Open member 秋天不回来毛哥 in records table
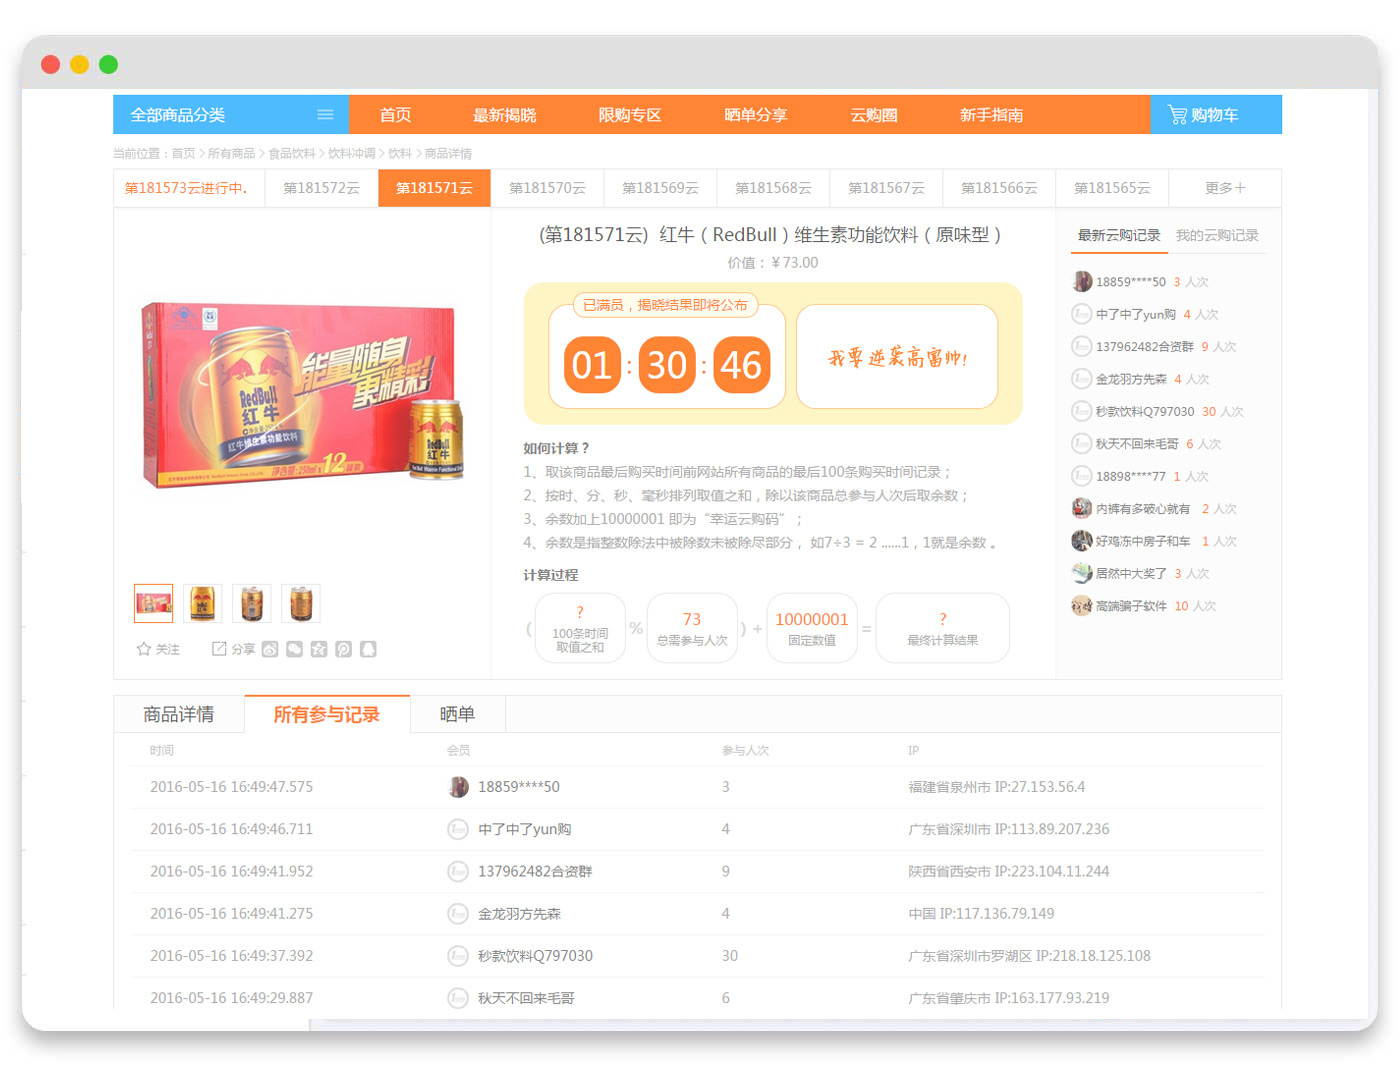 pos(526,998)
